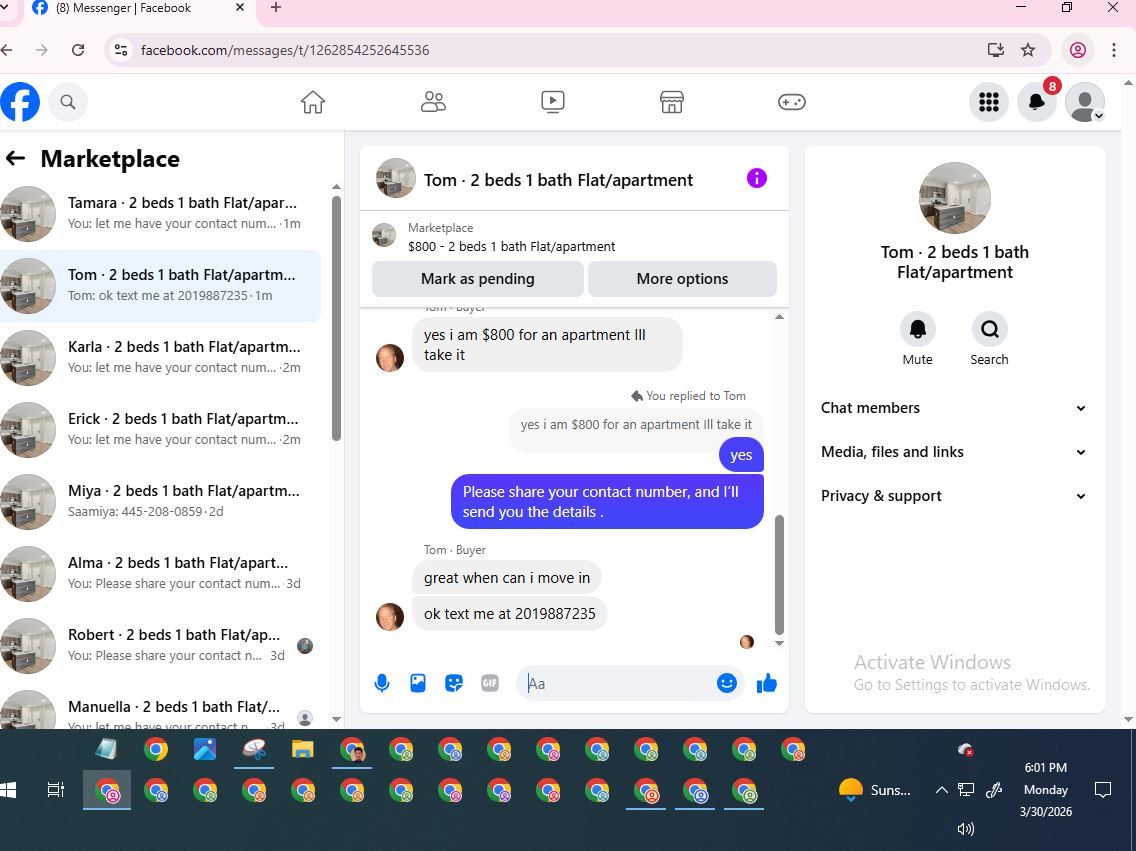
Task: Open the Windows Start button
Action: [x=9, y=790]
